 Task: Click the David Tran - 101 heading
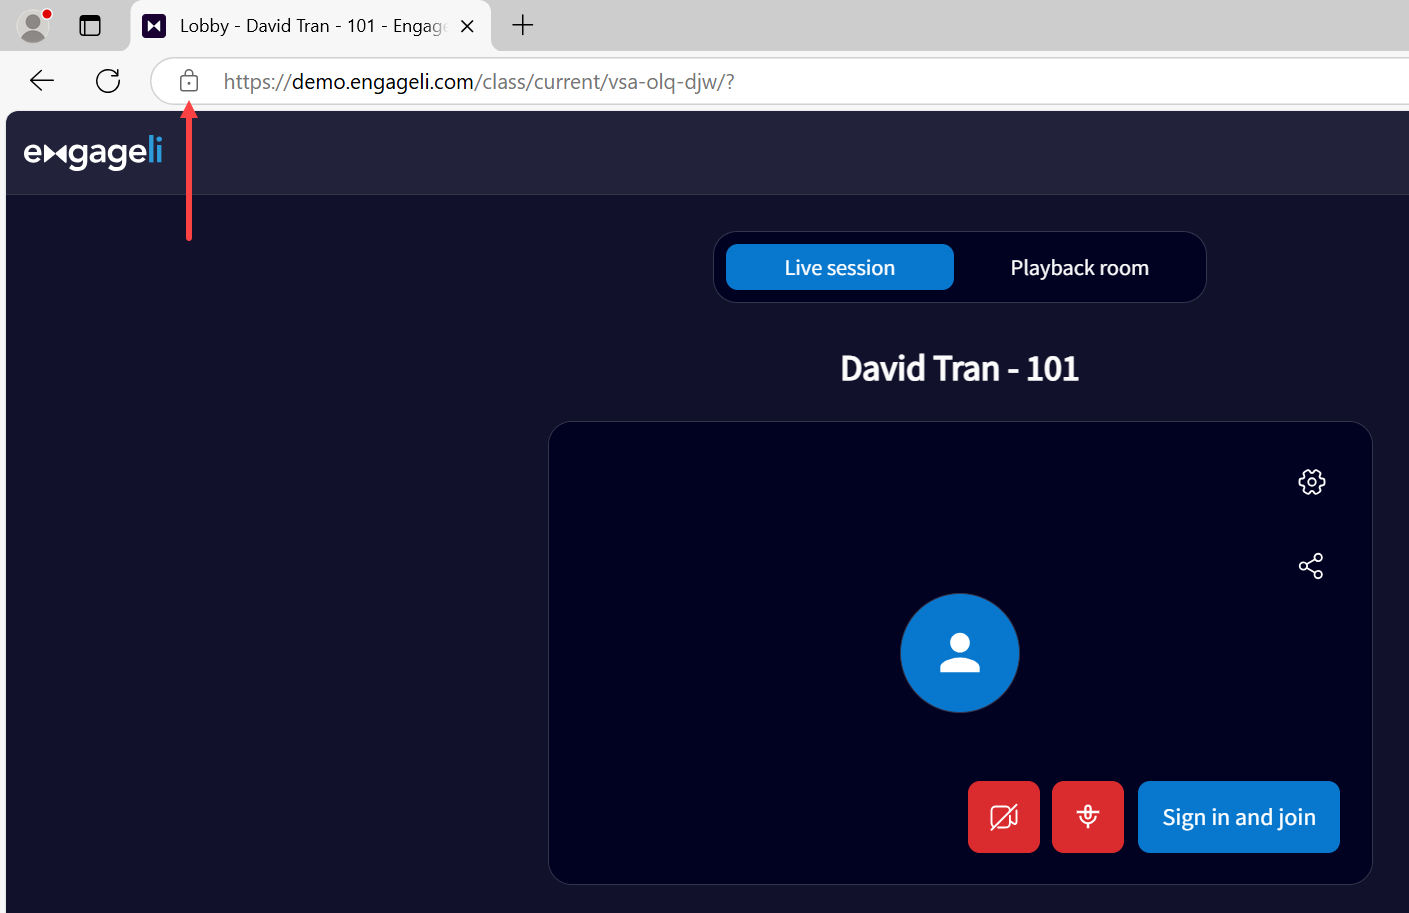coord(960,368)
